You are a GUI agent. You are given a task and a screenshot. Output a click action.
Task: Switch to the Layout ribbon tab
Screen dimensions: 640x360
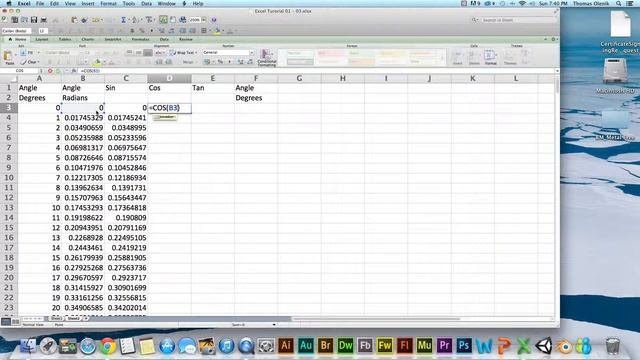click(42, 39)
